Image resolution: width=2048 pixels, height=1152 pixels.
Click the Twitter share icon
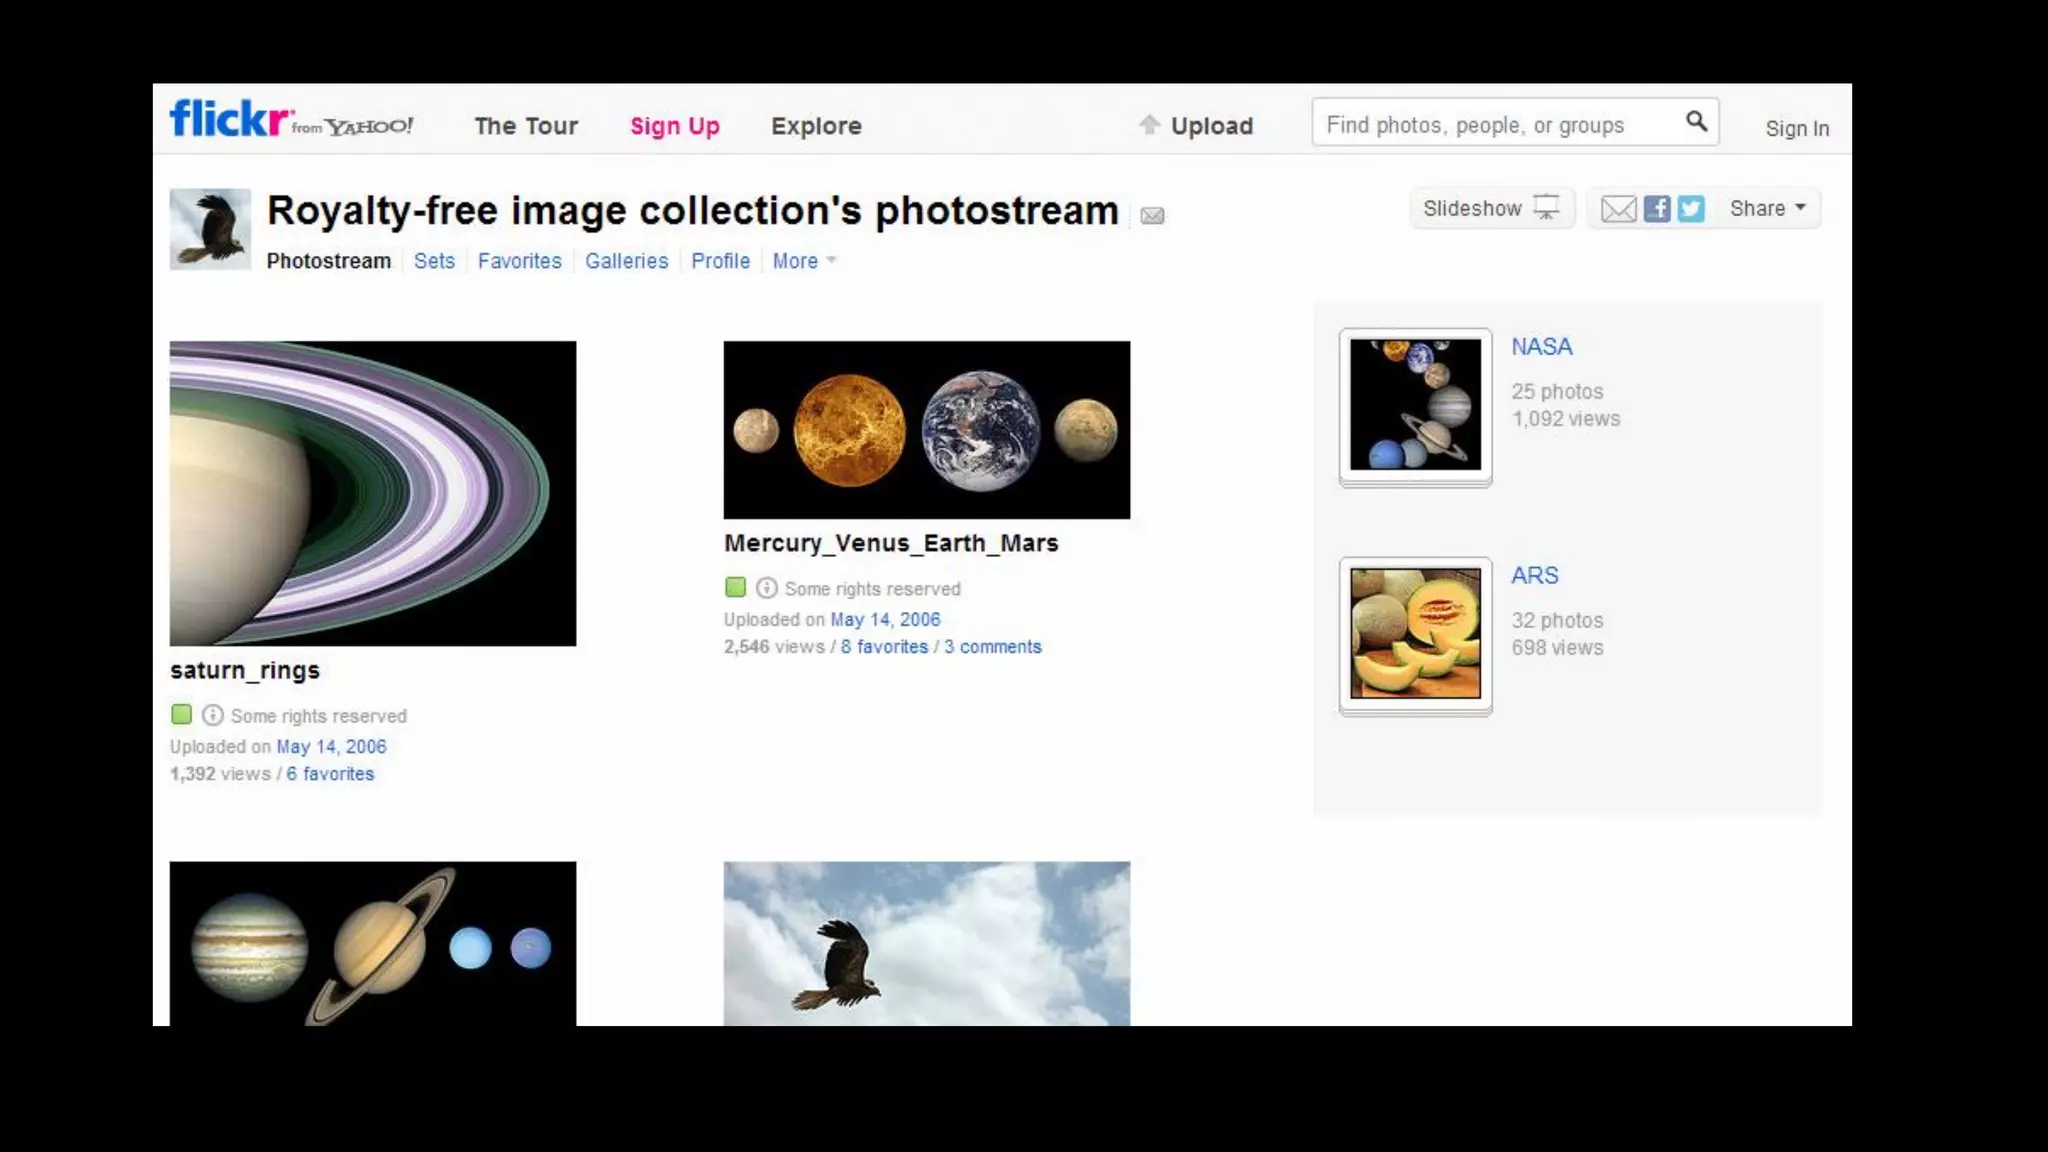pos(1691,208)
